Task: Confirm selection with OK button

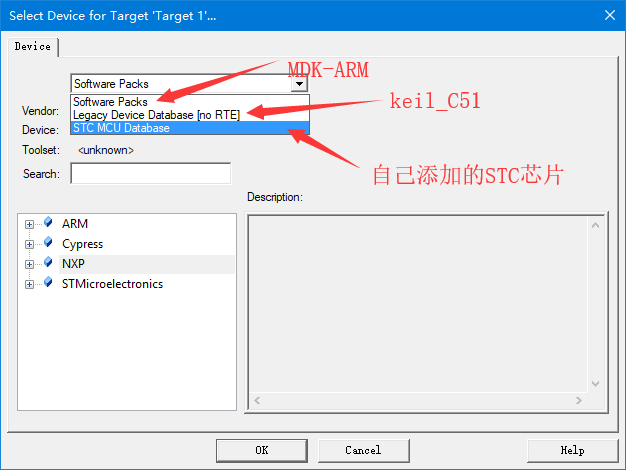Action: [262, 450]
